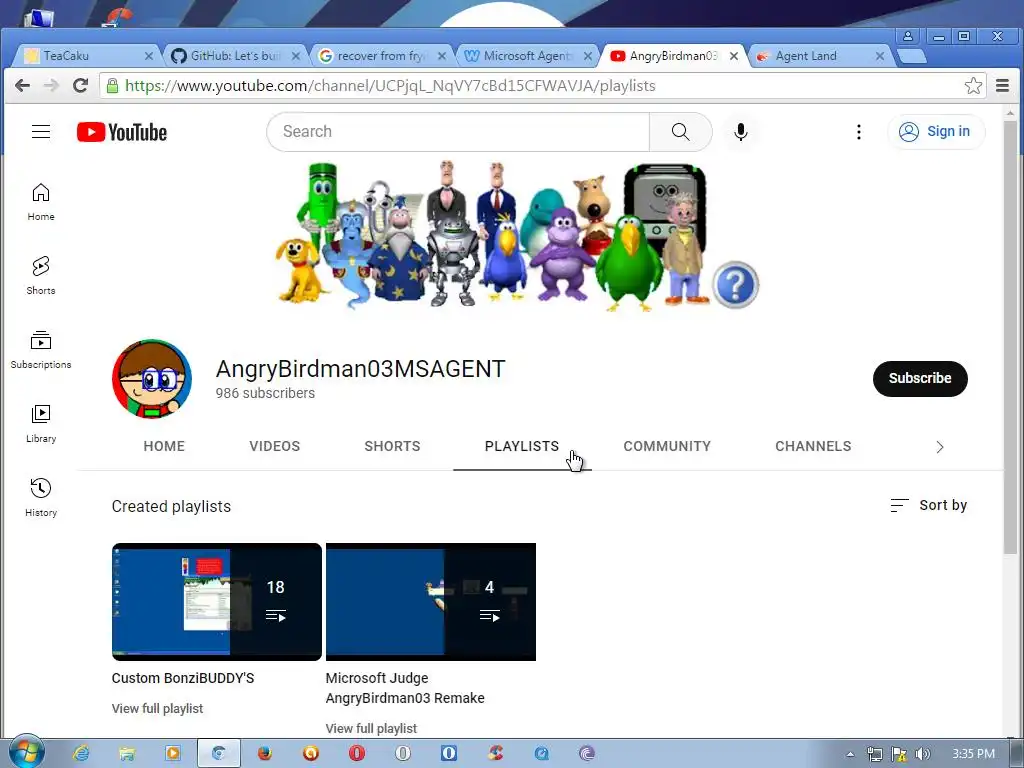The height and width of the screenshot is (768, 1024).
Task: Switch to the channel HOME tab
Action: coord(164,446)
